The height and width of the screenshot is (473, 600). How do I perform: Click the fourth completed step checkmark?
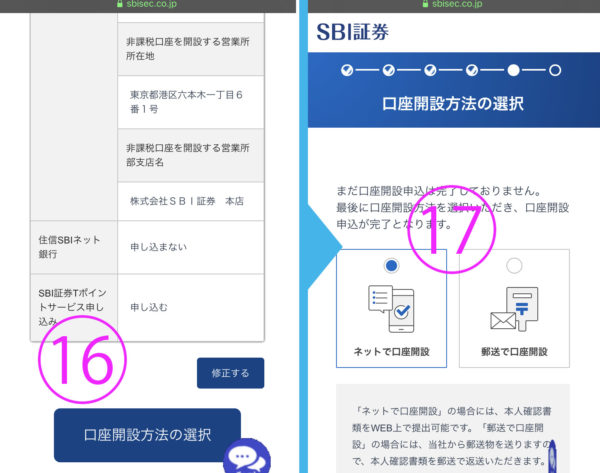click(472, 70)
